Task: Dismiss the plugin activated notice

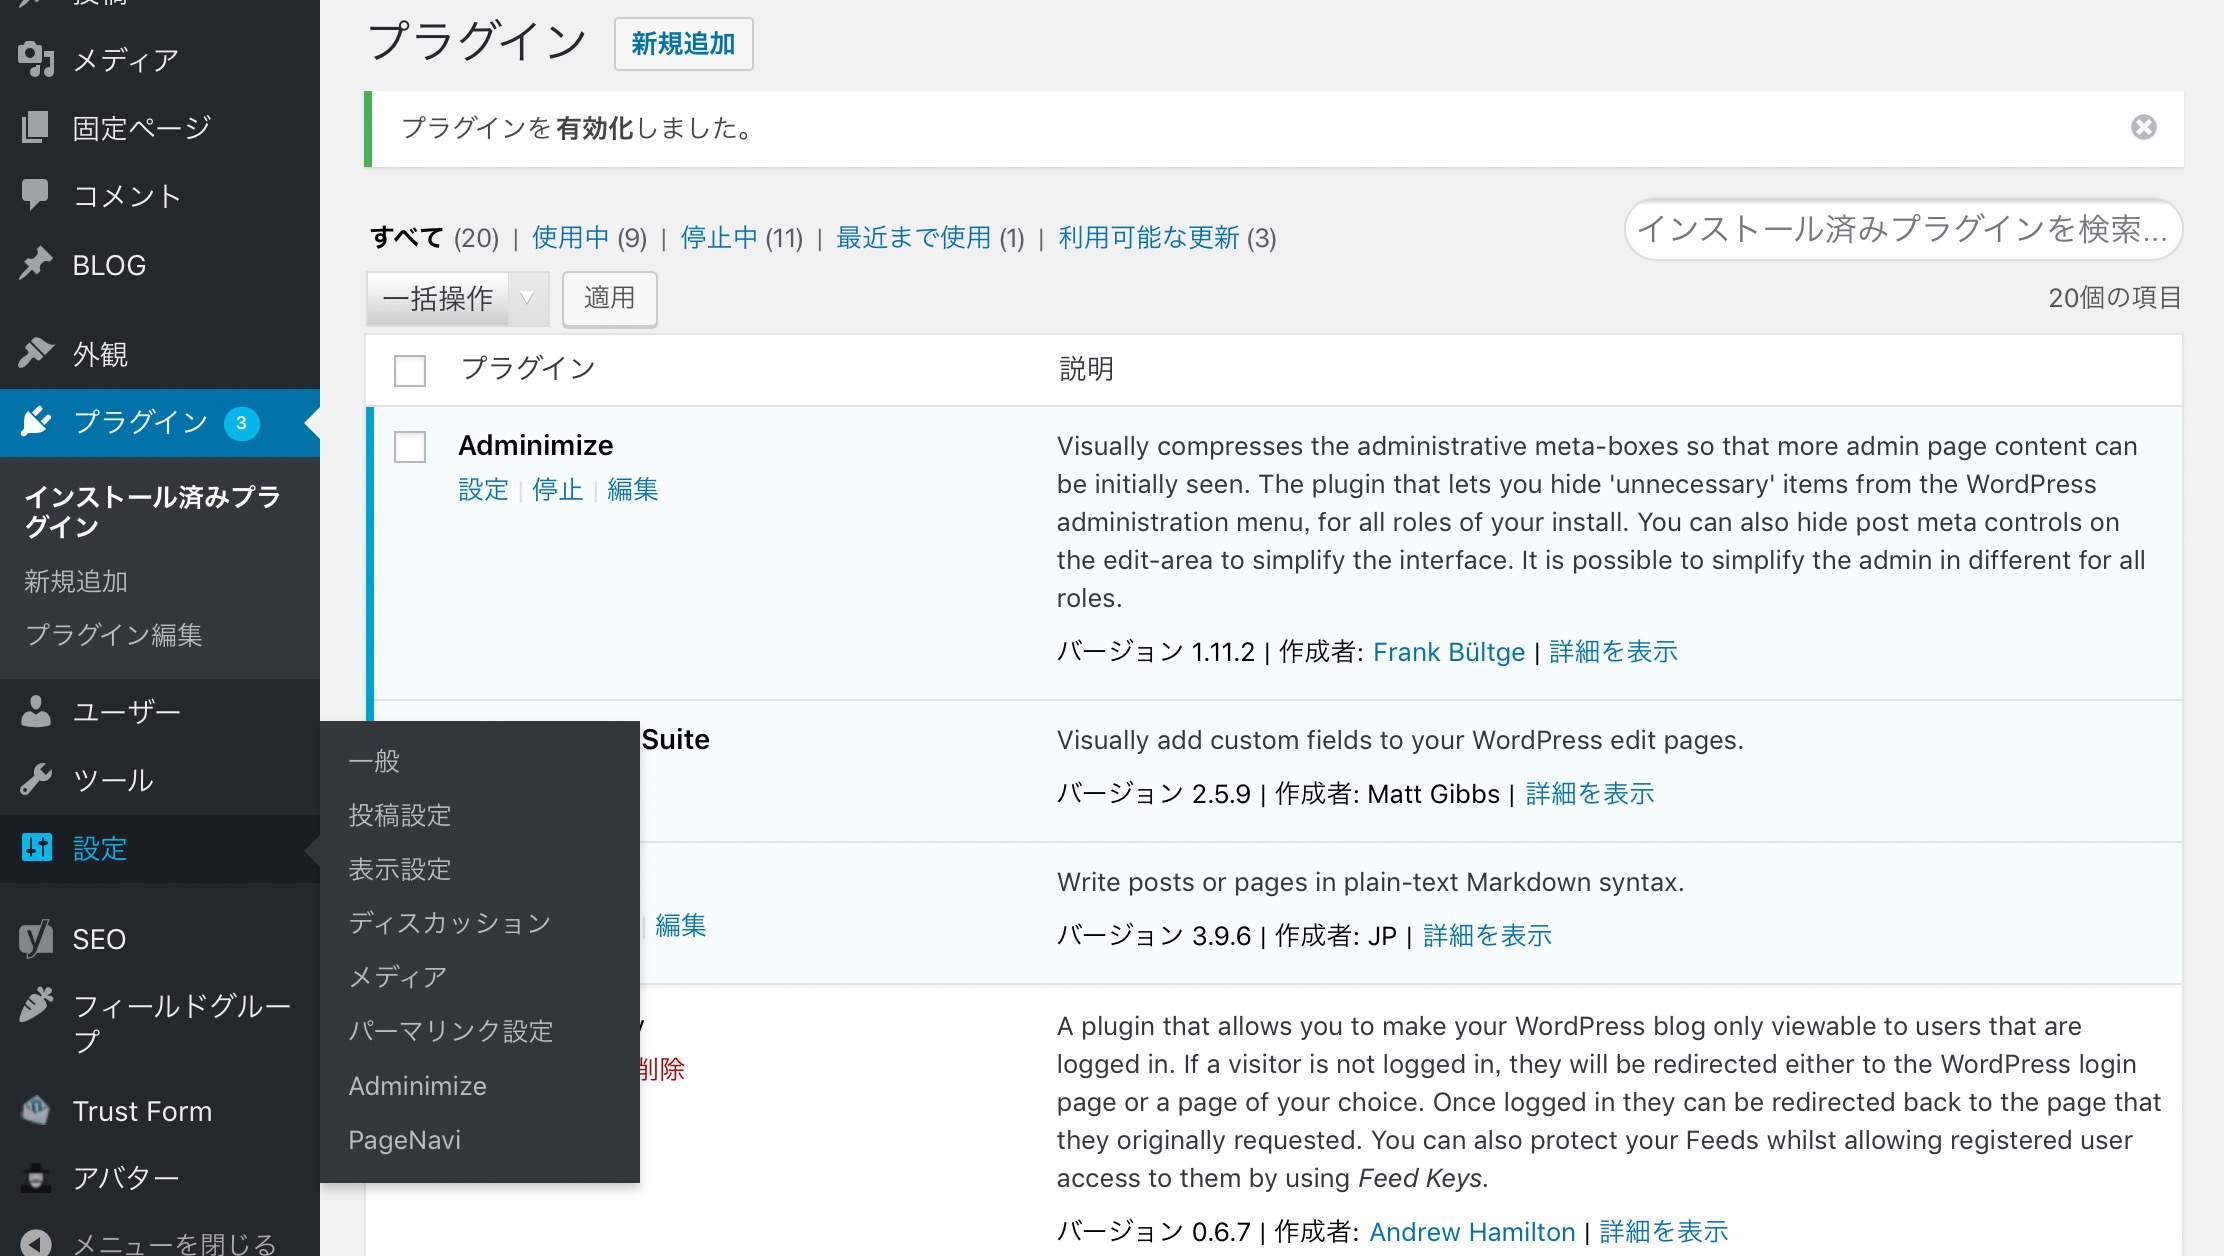Action: pyautogui.click(x=2143, y=128)
